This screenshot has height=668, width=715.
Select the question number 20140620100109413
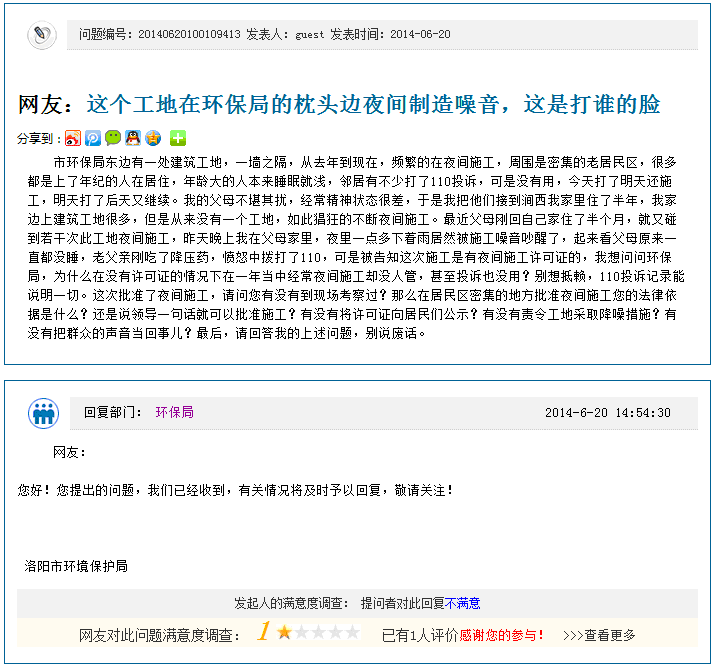189,34
